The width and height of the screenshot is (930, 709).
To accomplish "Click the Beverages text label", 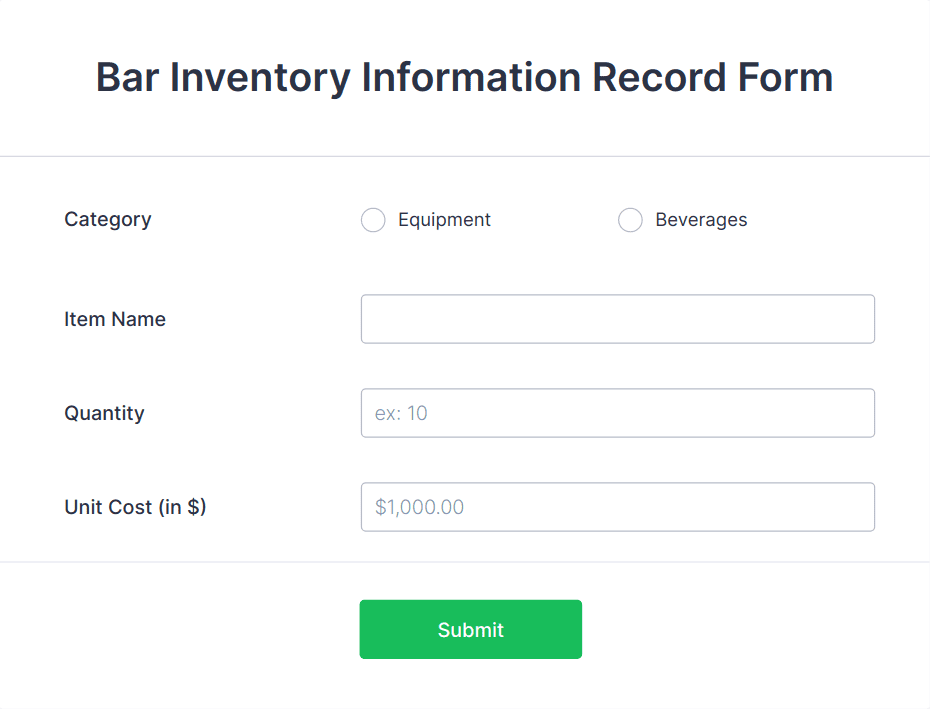I will click(x=700, y=219).
